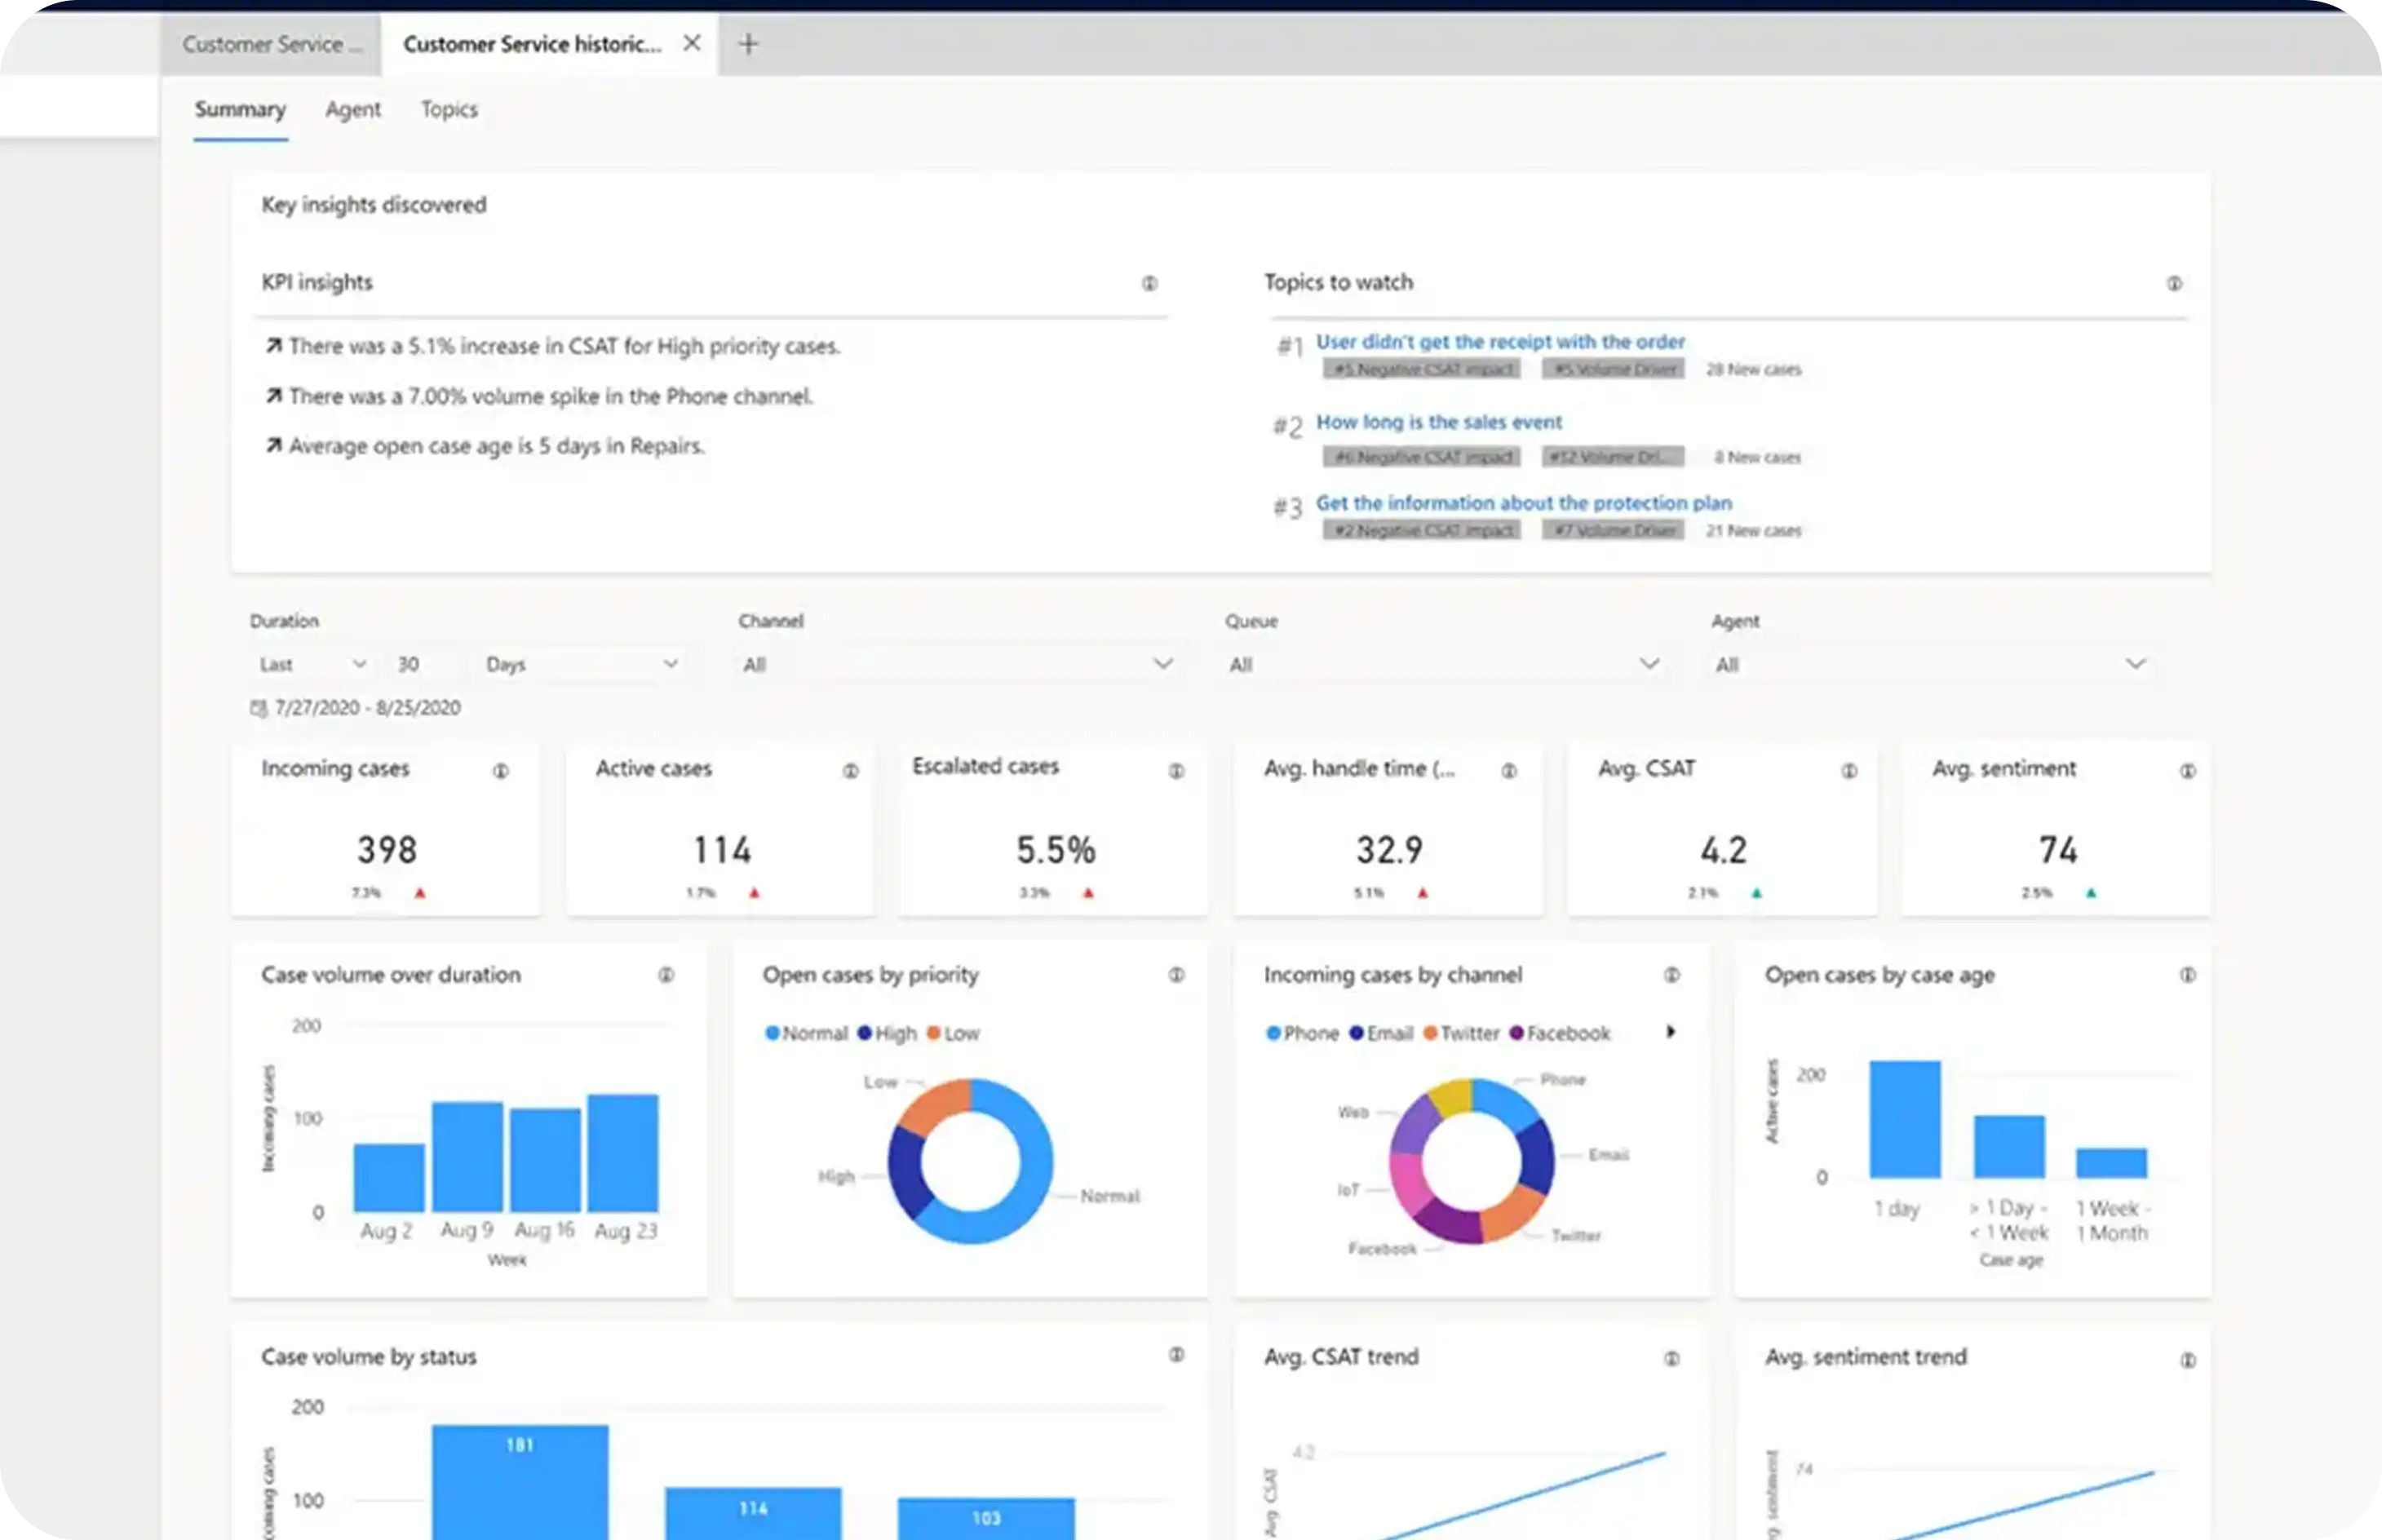2382x1540 pixels.
Task: Switch to the Agent tab
Action: coord(352,109)
